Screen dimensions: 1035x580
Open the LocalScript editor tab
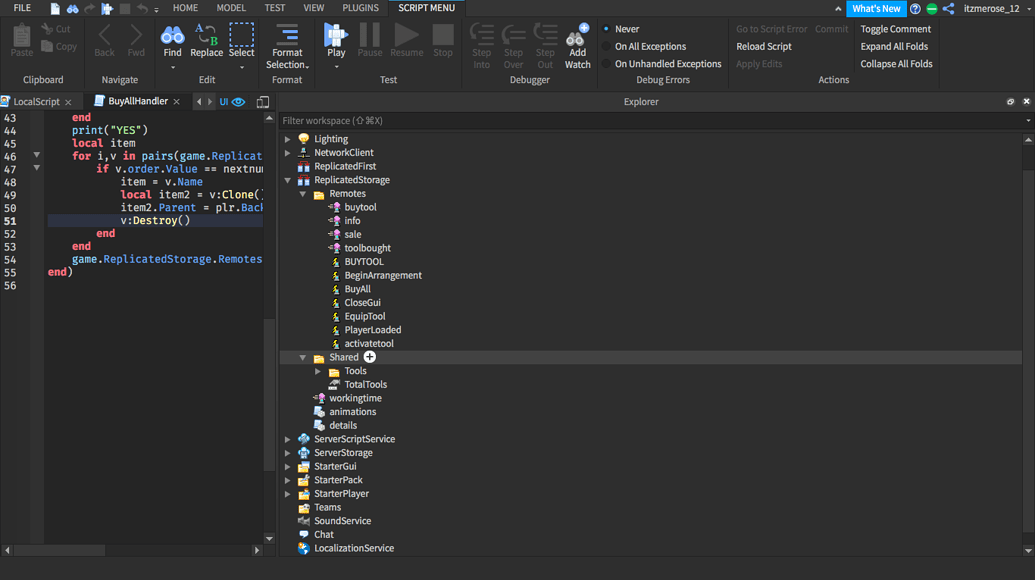(x=36, y=102)
